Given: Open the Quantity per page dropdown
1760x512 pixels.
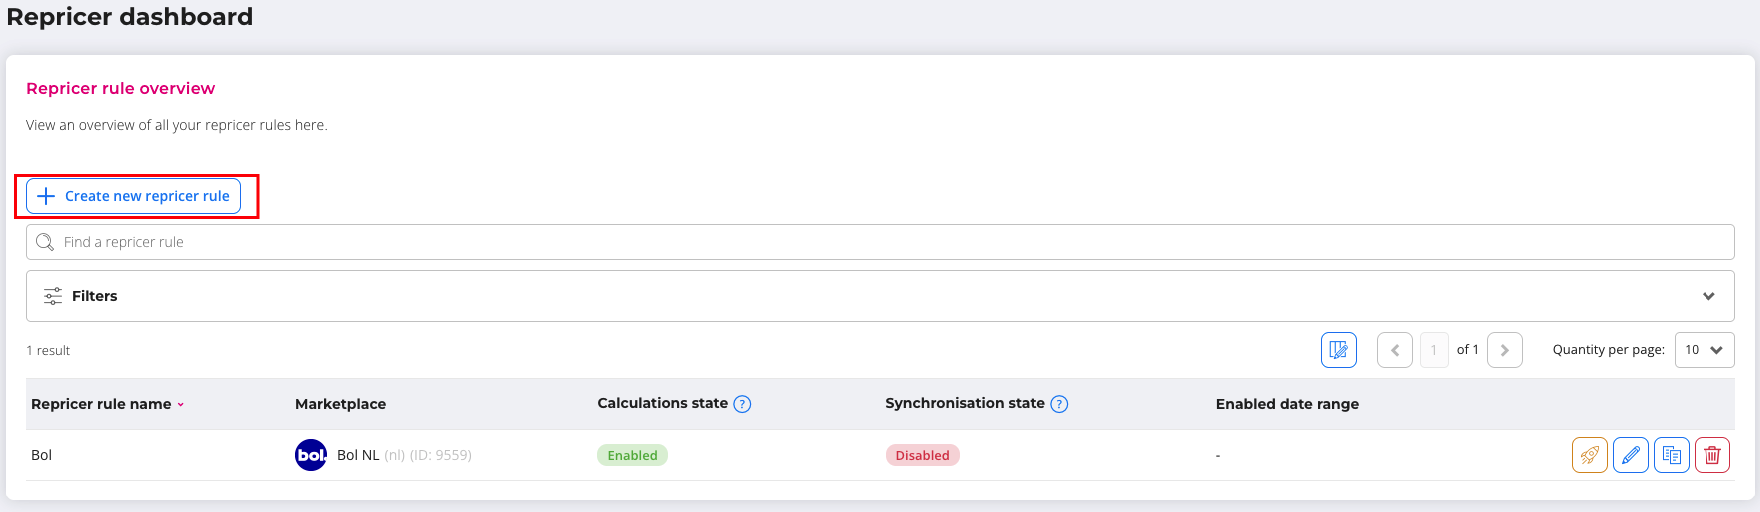Looking at the screenshot, I should pos(1704,350).
